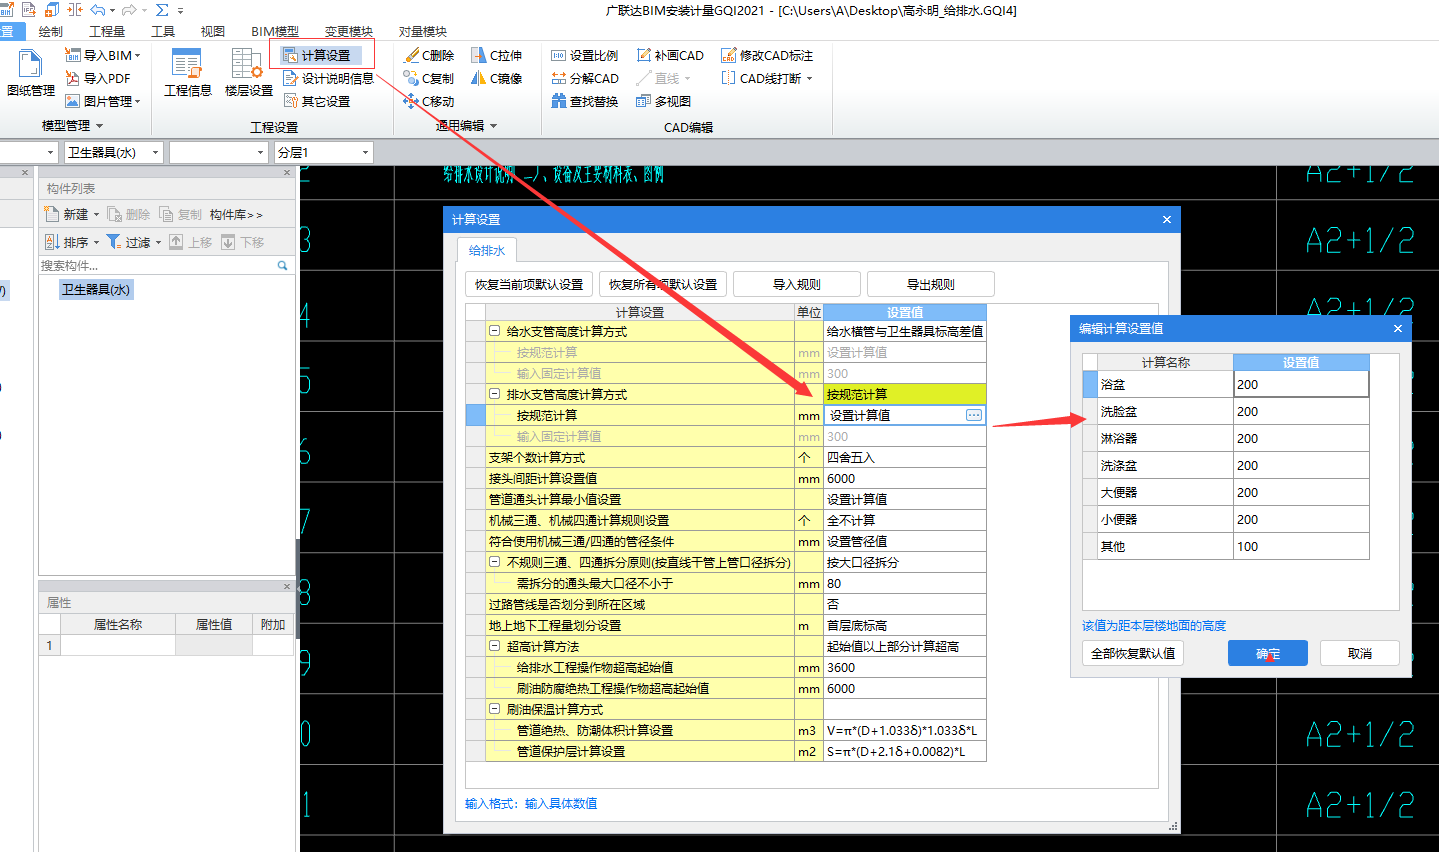Click 支架个数计算方式 四舍五入 cell
This screenshot has width=1439, height=852.
(904, 457)
